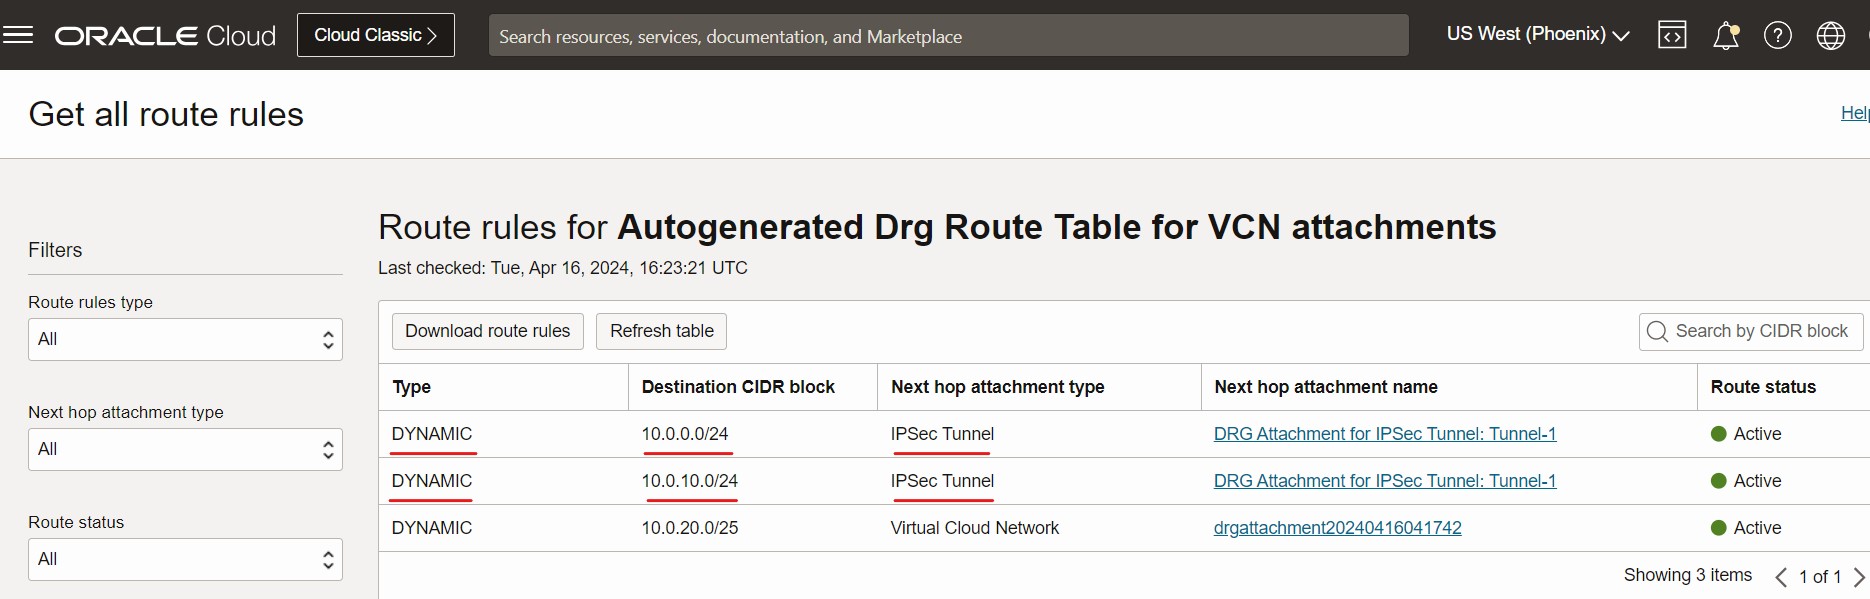Click the help question mark icon
Image resolution: width=1870 pixels, height=599 pixels.
1777,36
